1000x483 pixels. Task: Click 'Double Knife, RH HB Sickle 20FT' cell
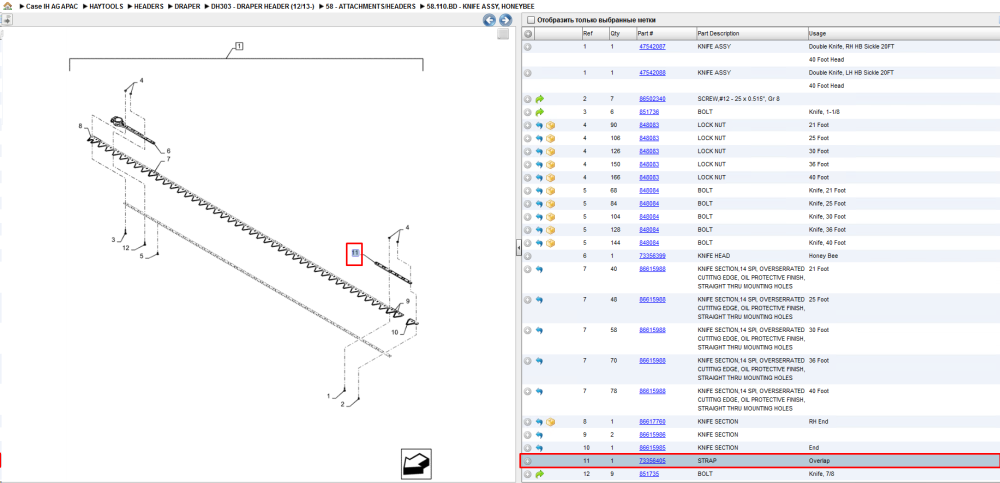pos(851,47)
